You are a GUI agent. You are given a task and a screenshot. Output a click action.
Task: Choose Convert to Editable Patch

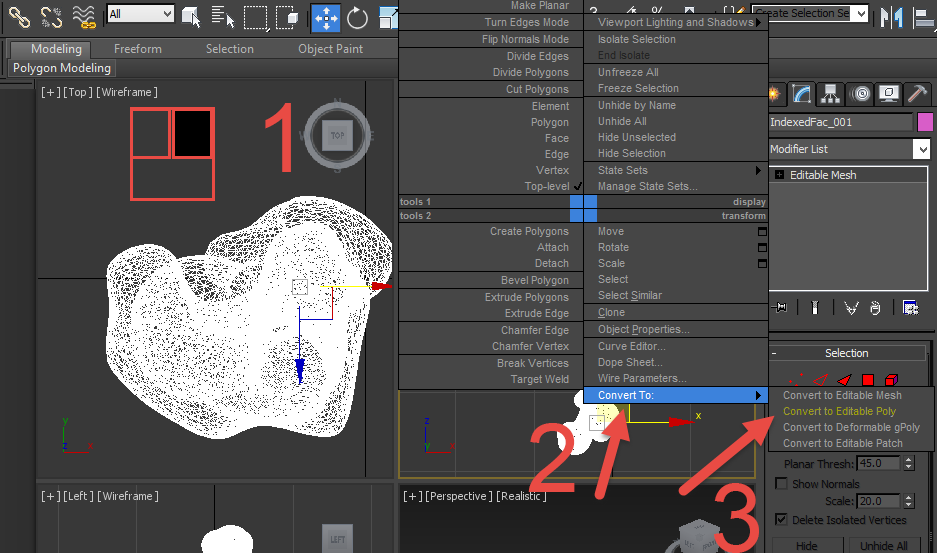tap(843, 444)
